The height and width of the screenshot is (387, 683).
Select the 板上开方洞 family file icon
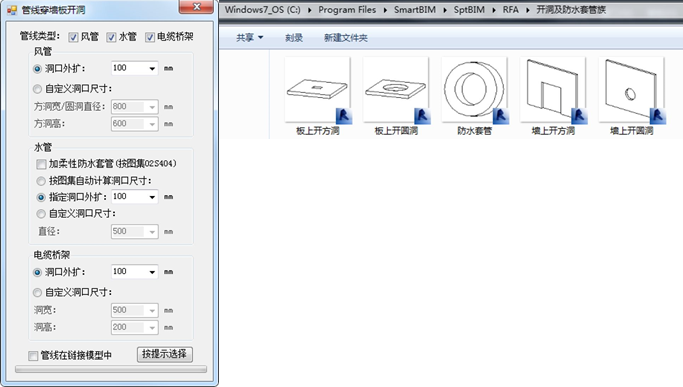(318, 90)
